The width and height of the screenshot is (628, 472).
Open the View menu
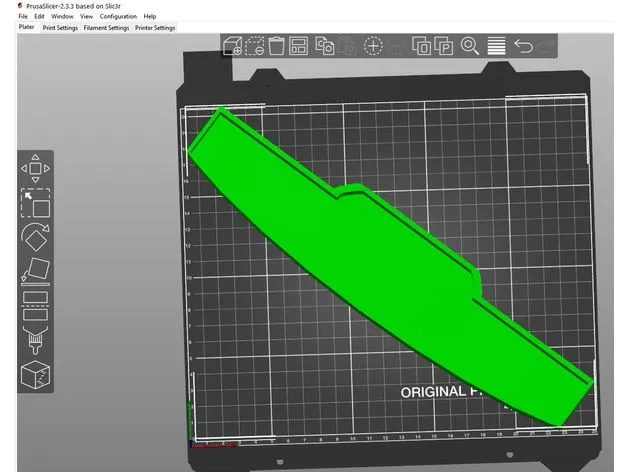(86, 16)
